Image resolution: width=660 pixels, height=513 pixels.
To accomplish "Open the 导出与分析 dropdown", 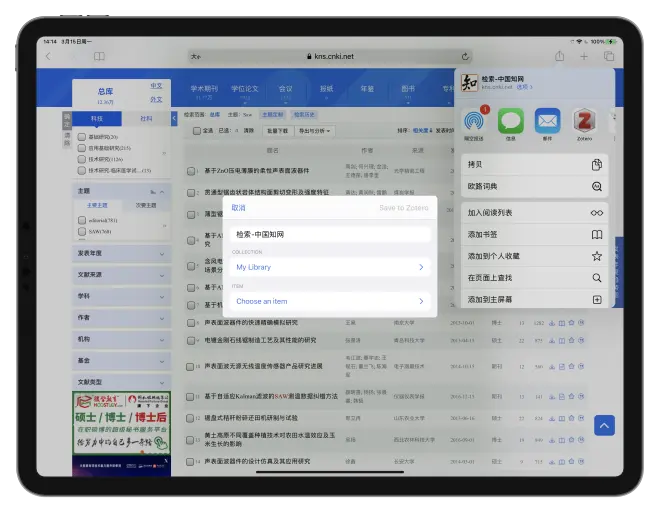I will (314, 131).
